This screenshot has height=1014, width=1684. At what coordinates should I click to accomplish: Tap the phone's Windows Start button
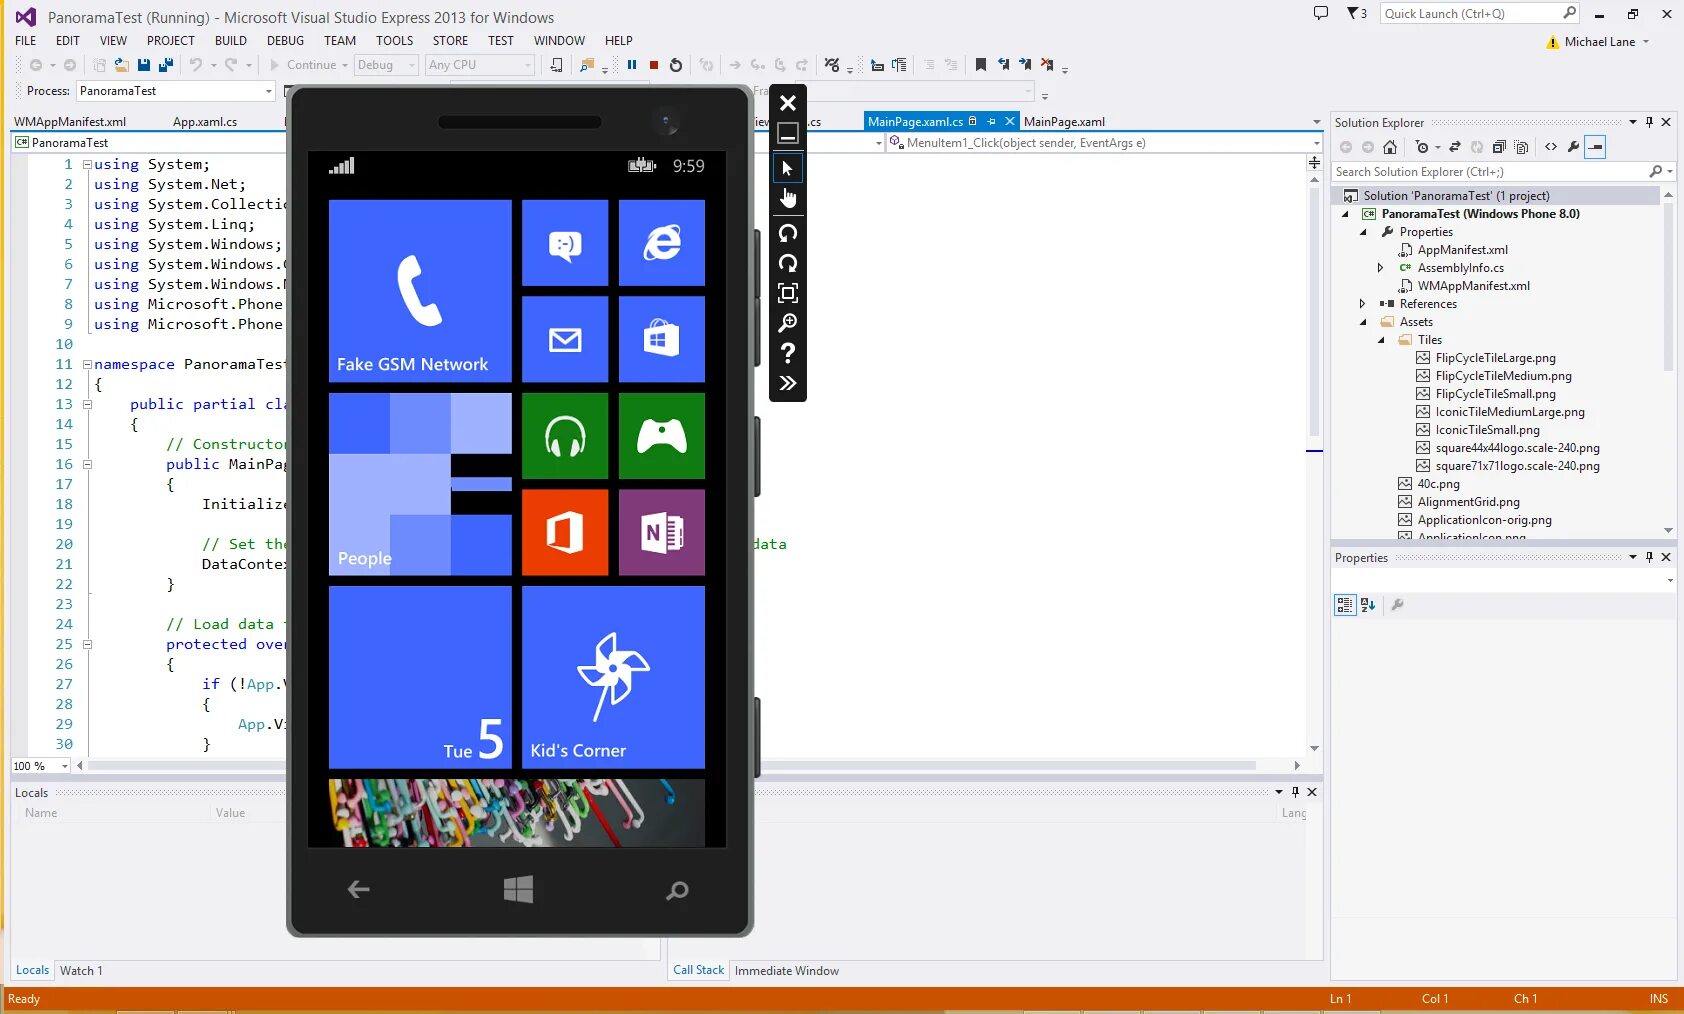coord(518,889)
